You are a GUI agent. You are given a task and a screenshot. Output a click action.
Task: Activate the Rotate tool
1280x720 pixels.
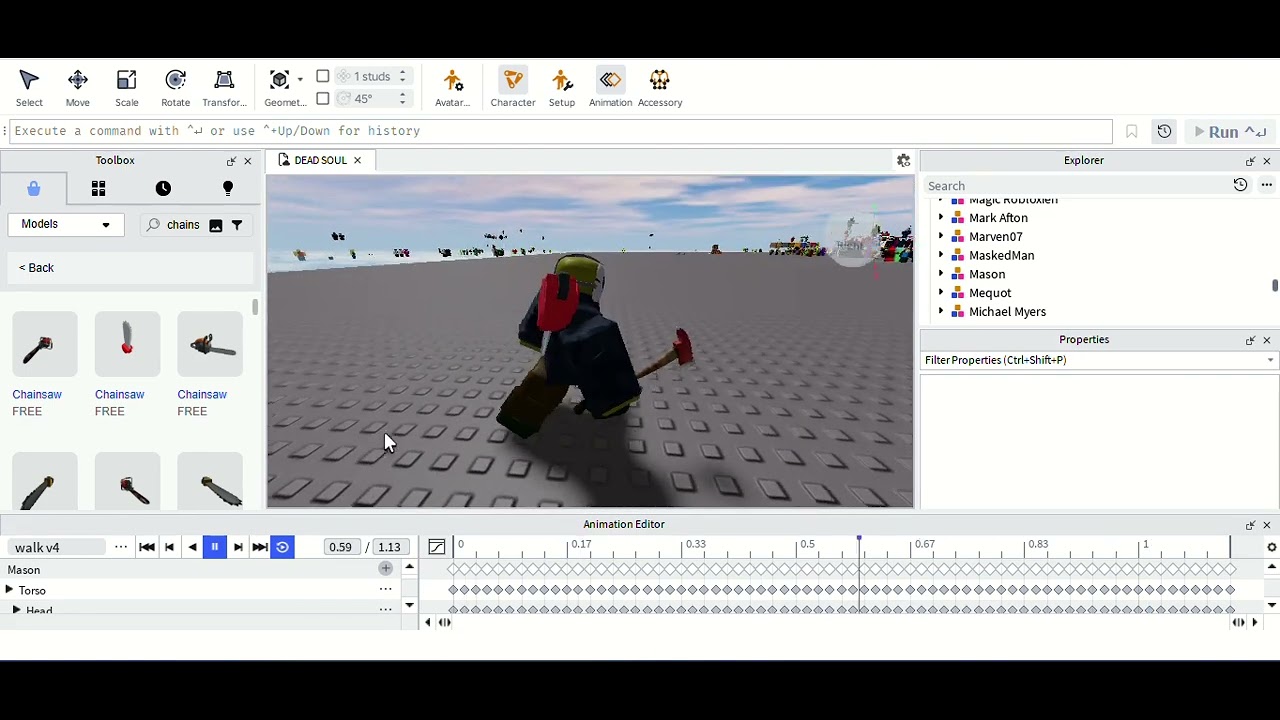(176, 88)
